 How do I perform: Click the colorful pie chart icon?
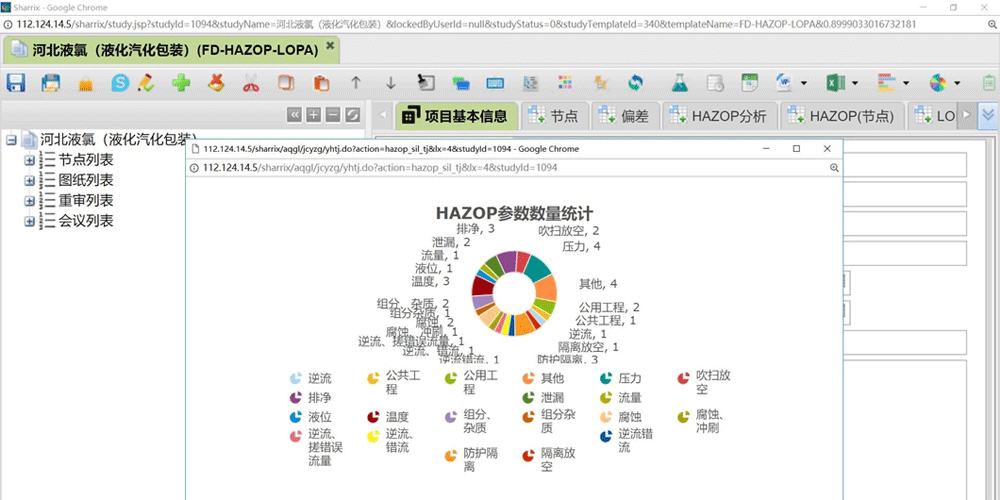coord(938,83)
